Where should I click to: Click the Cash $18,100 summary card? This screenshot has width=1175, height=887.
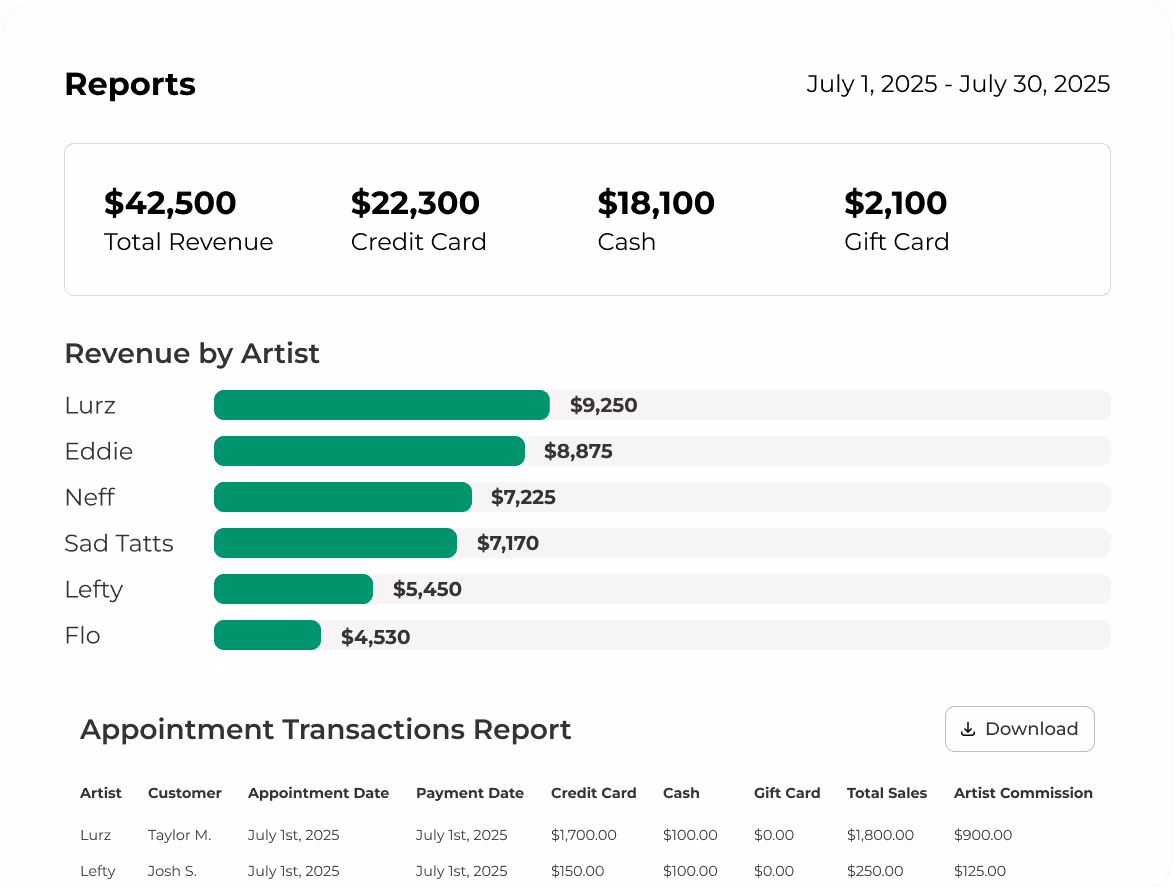click(656, 219)
